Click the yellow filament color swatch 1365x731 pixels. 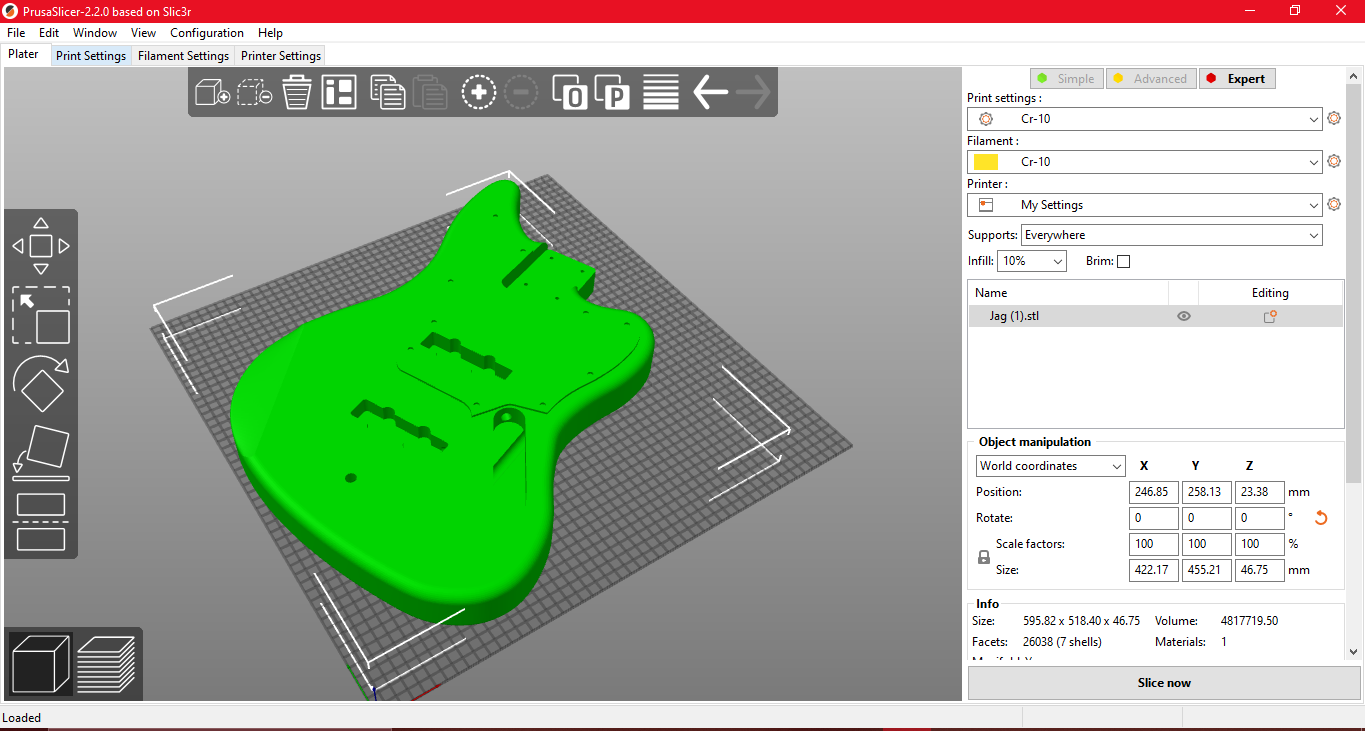click(986, 162)
